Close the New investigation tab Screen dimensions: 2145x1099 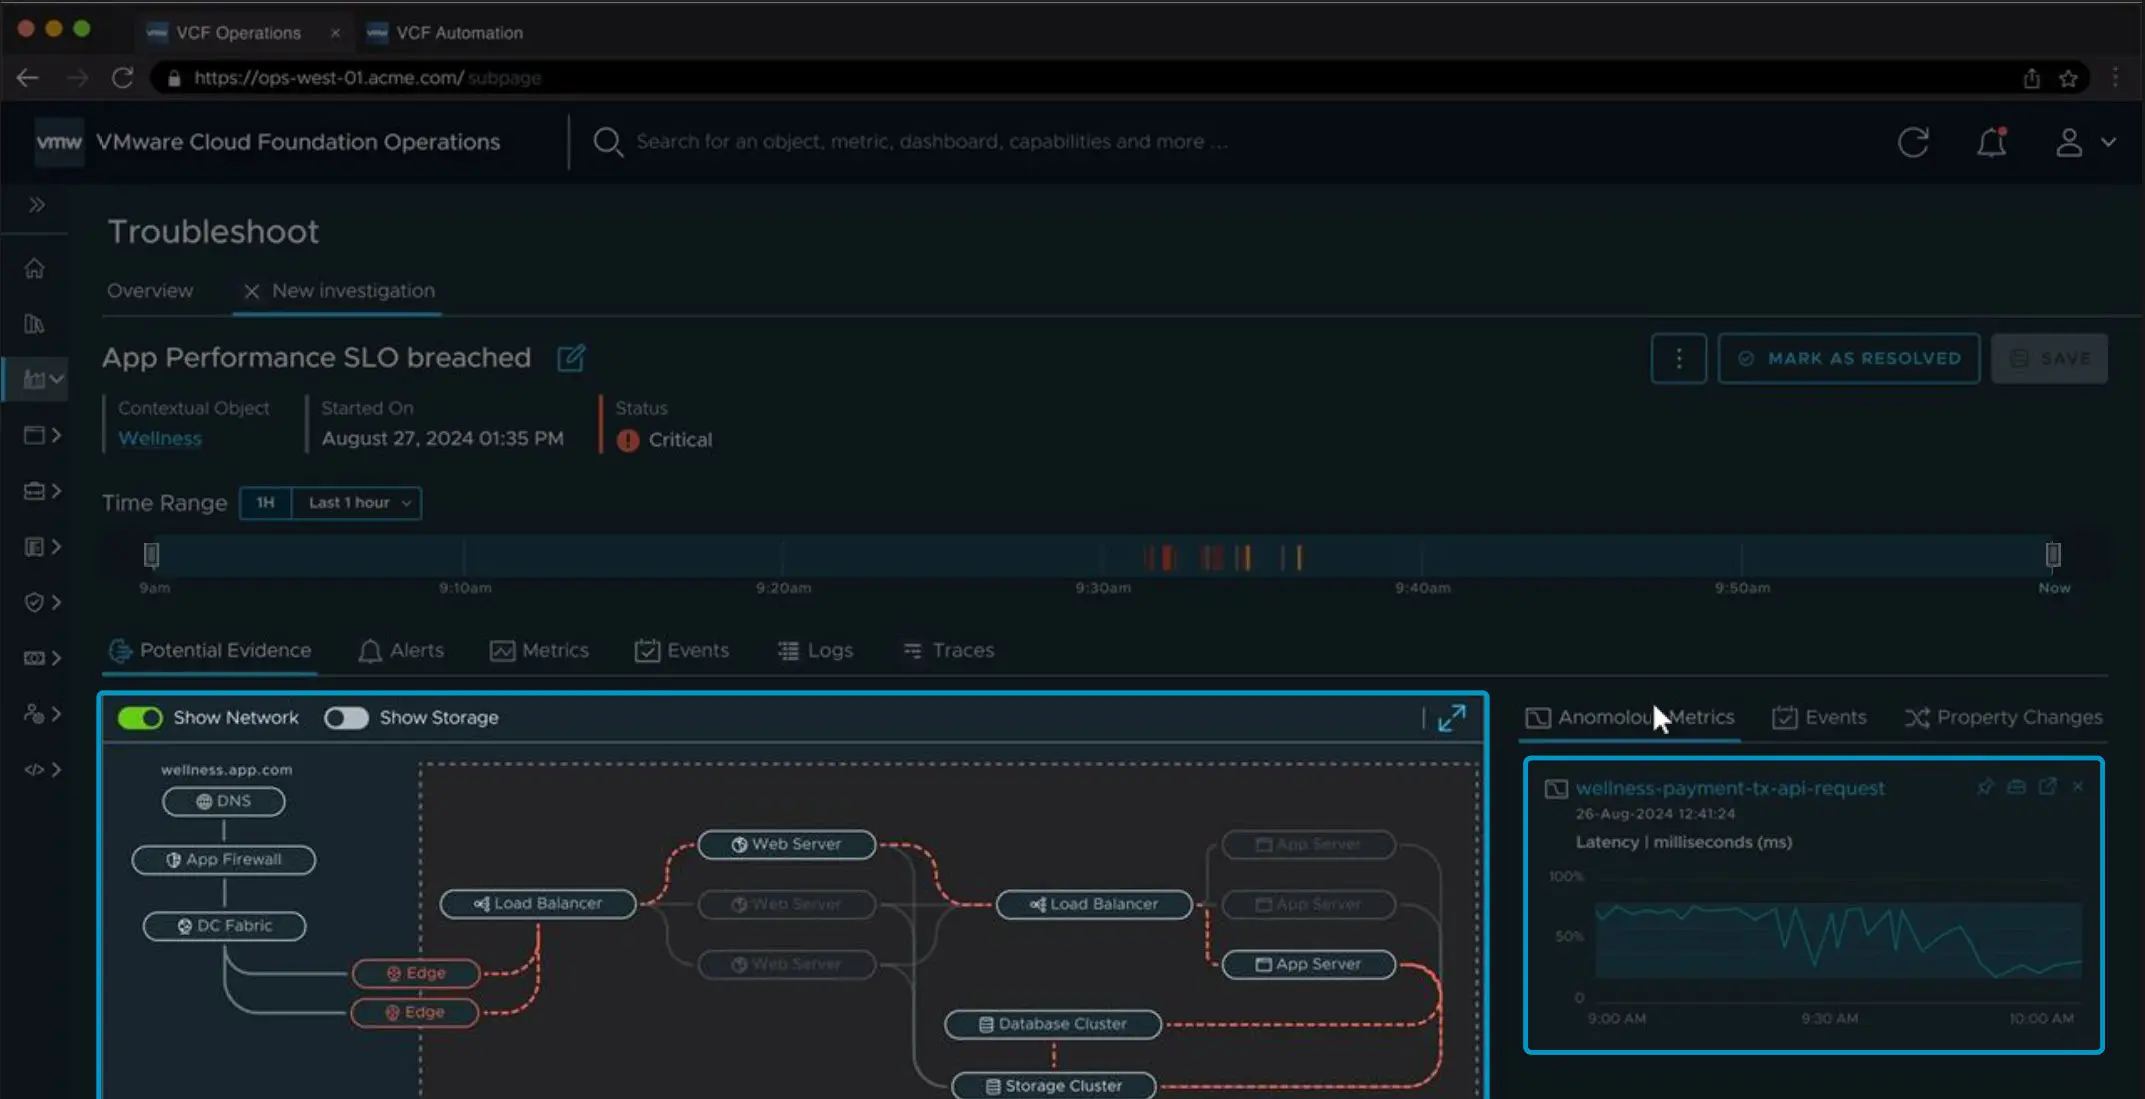tap(251, 291)
